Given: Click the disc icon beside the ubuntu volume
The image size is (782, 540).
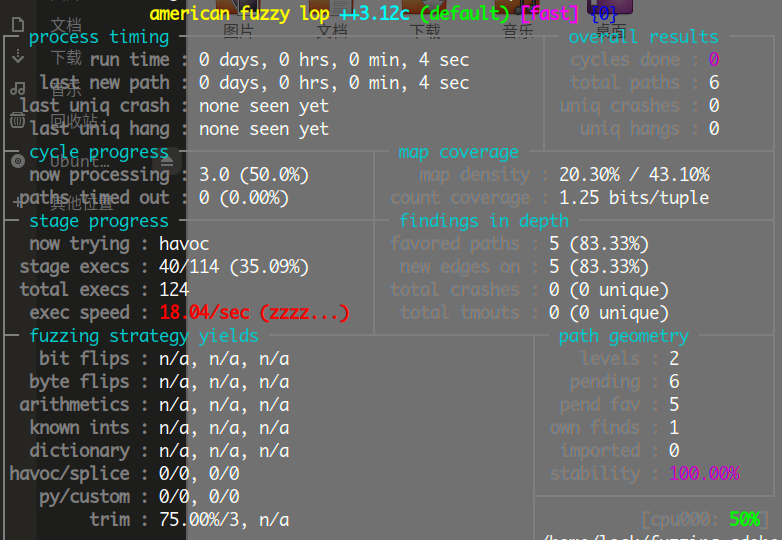Looking at the screenshot, I should 17,161.
